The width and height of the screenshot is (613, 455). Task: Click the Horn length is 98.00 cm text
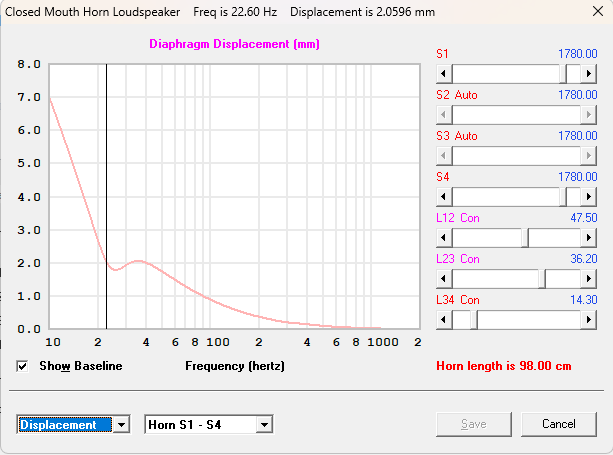504,366
